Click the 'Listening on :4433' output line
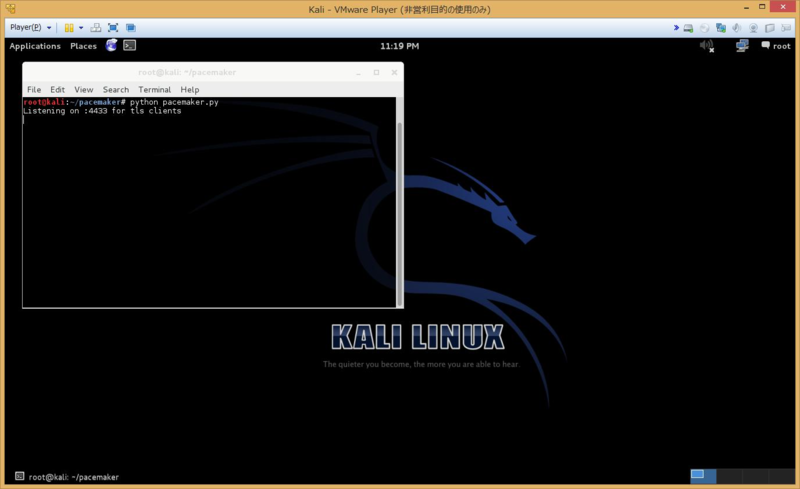The height and width of the screenshot is (489, 800). coord(102,111)
